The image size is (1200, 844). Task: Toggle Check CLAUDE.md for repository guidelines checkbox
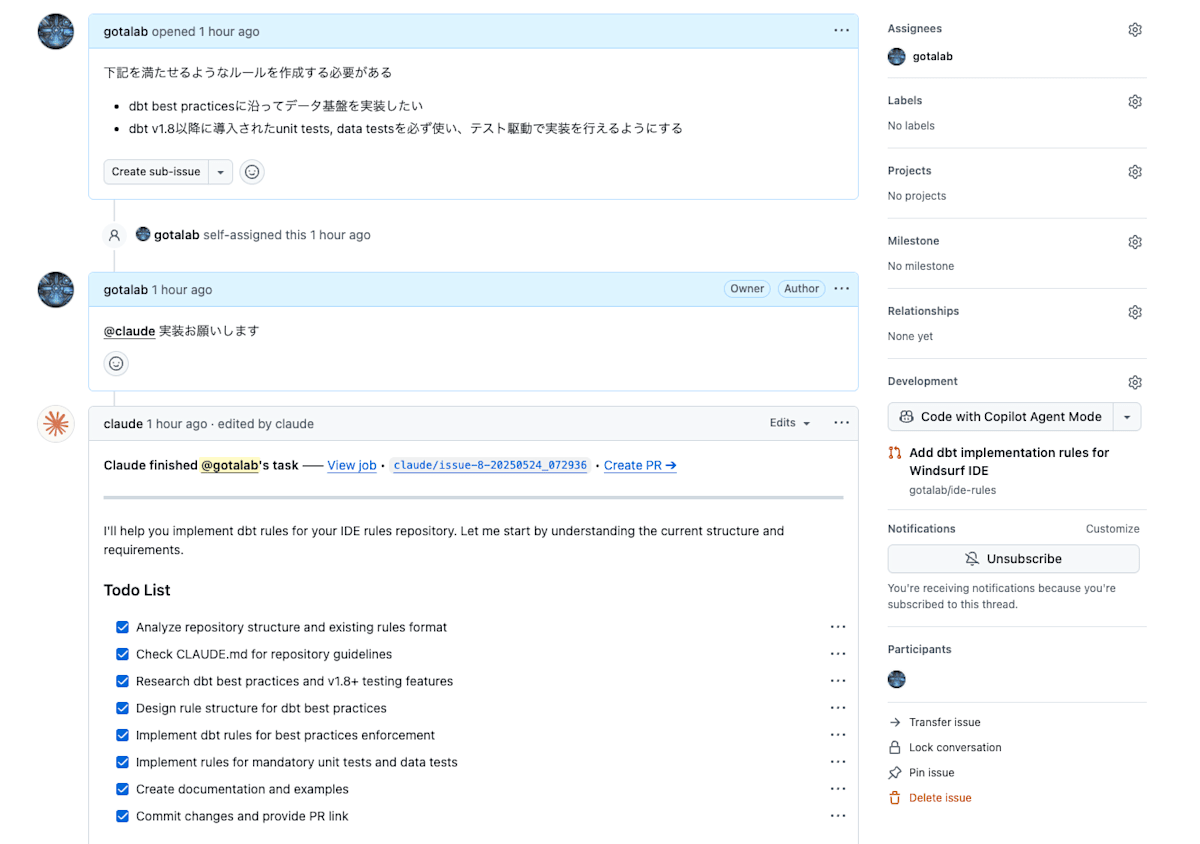[123, 654]
